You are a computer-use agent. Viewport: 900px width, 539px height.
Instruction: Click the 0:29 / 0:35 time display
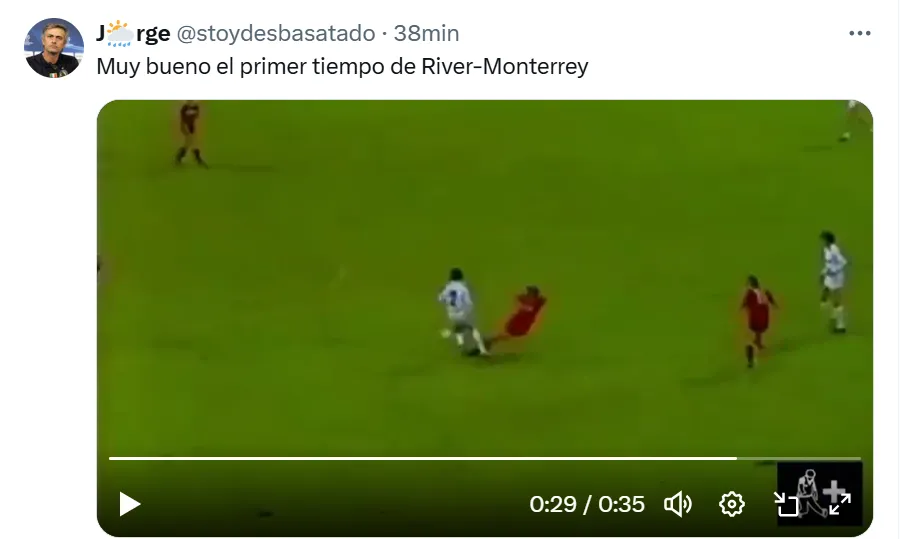point(587,504)
